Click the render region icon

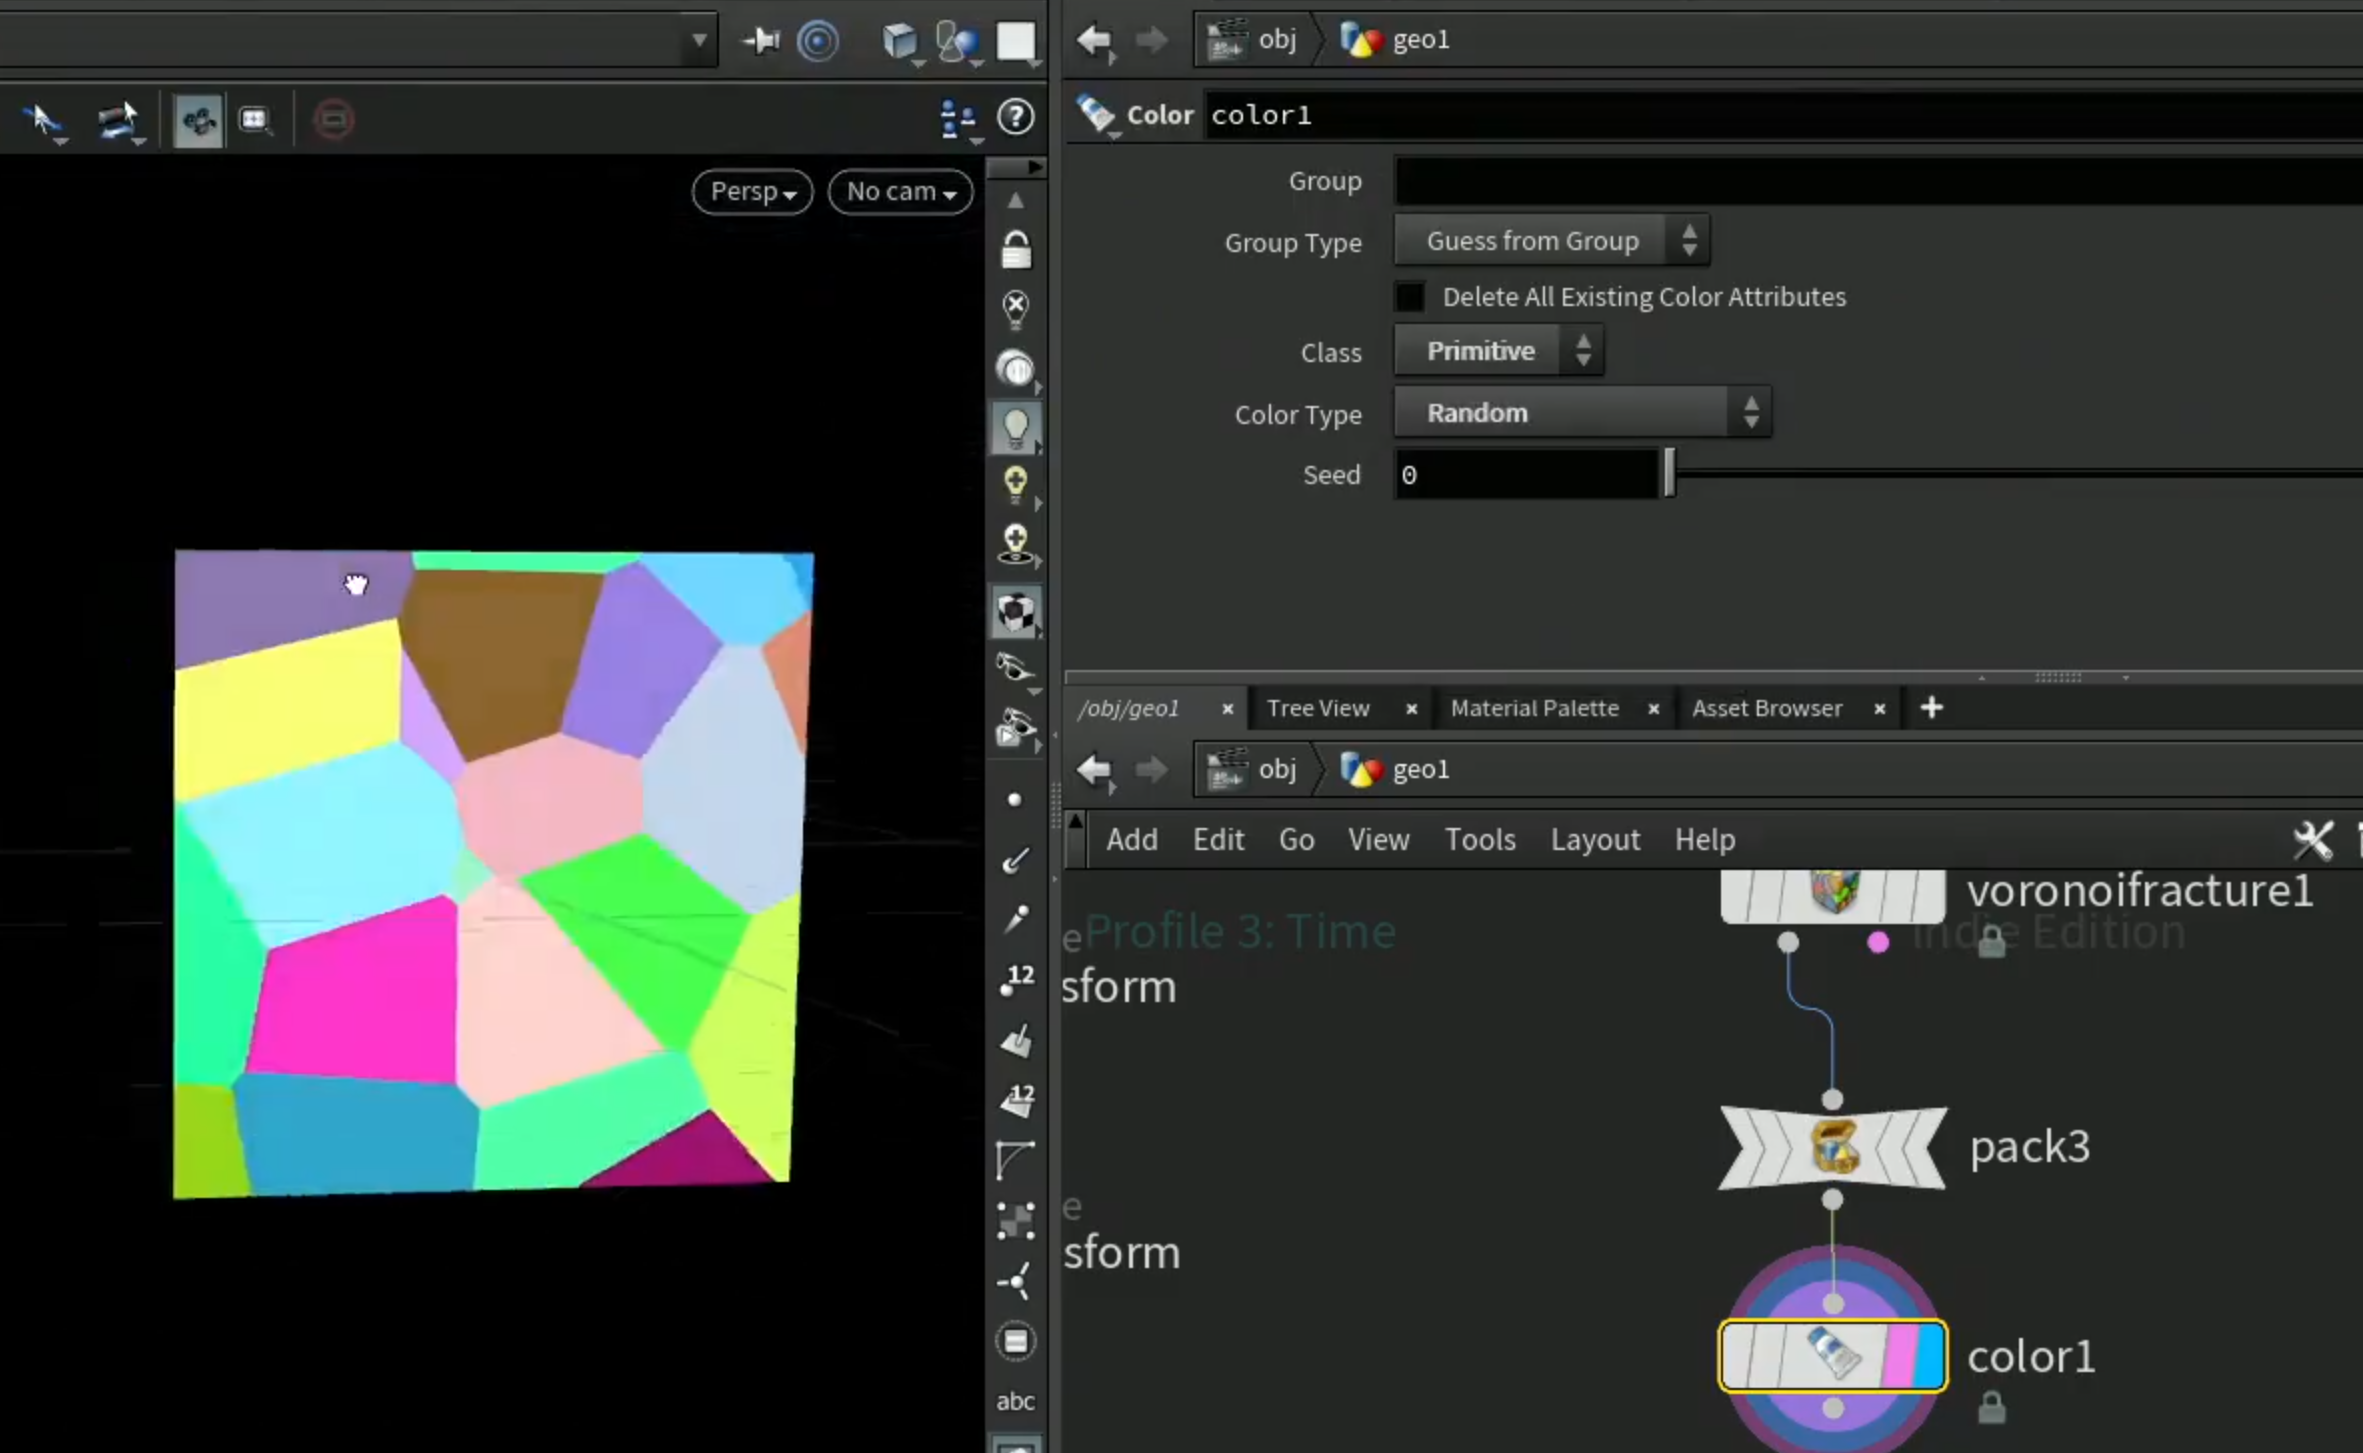(x=255, y=121)
